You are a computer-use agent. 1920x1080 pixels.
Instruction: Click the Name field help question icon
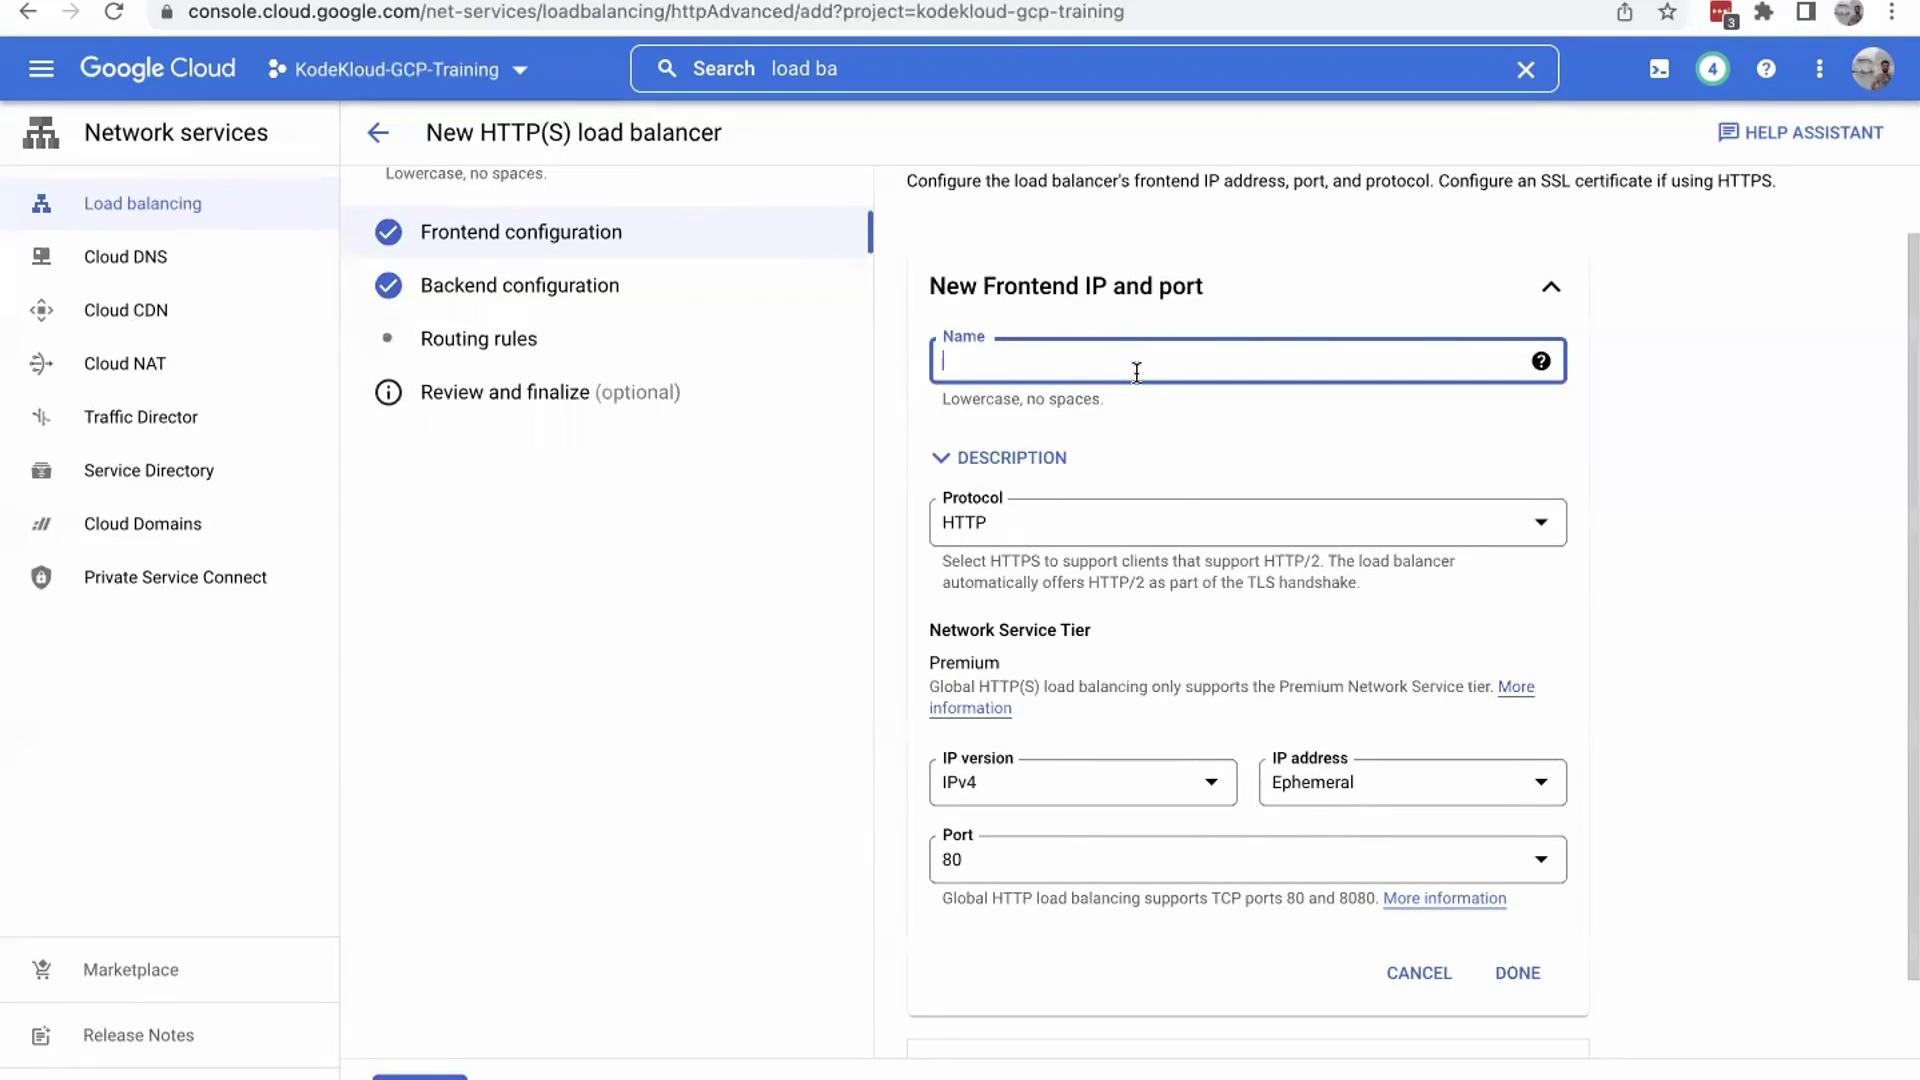1541,361
